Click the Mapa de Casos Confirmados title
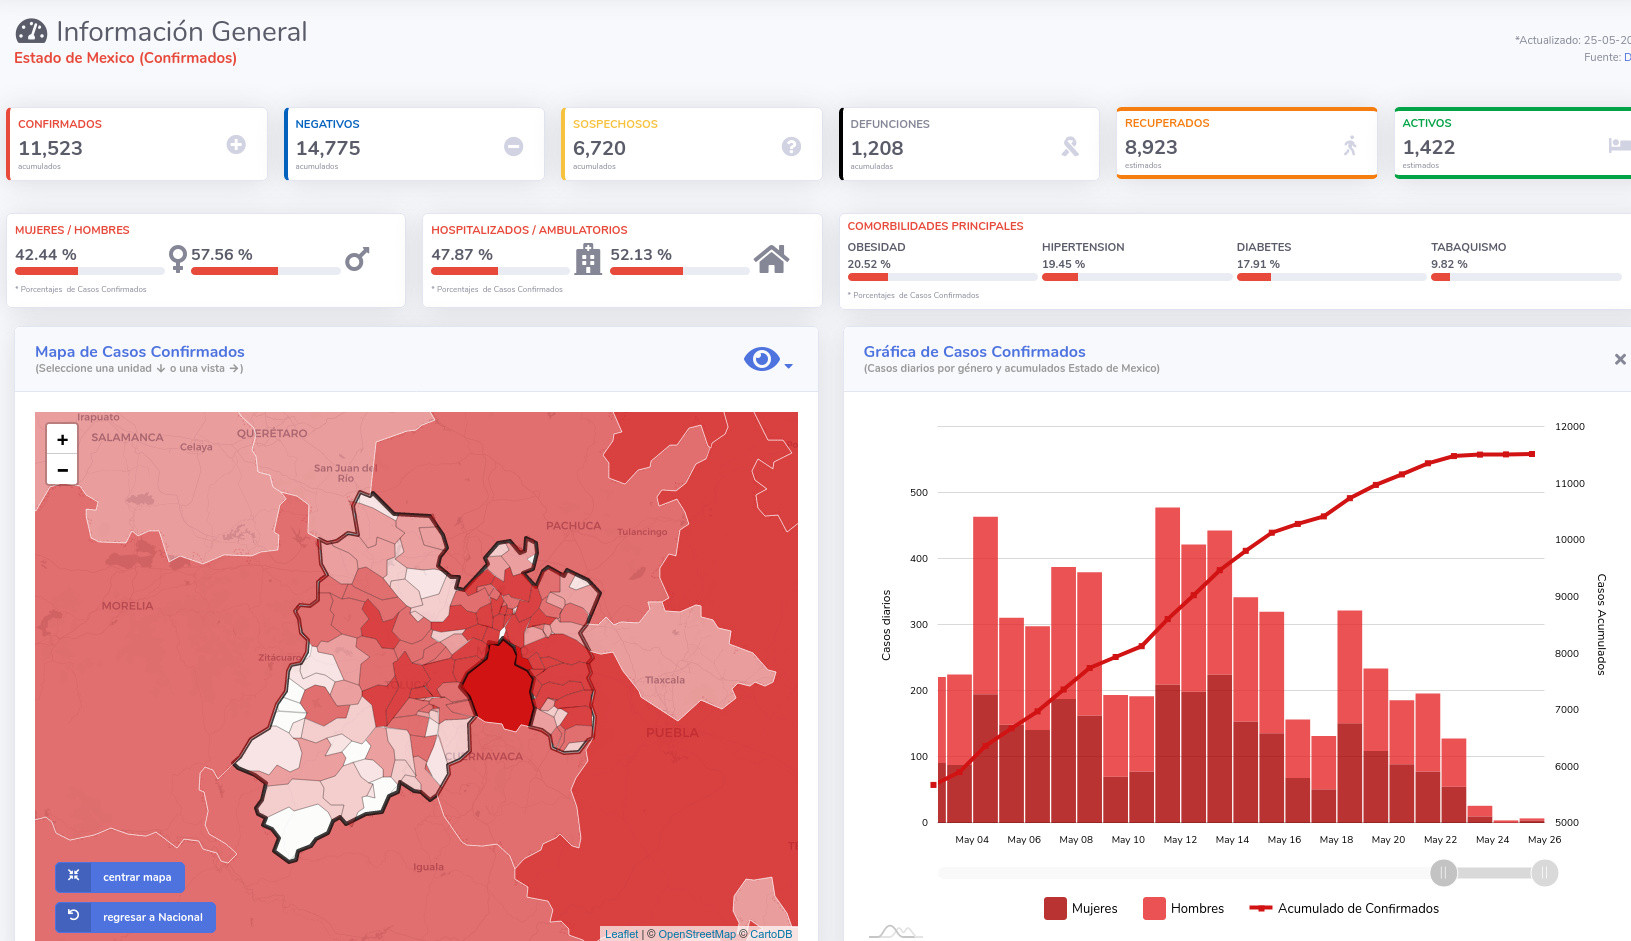This screenshot has height=941, width=1631. click(140, 352)
